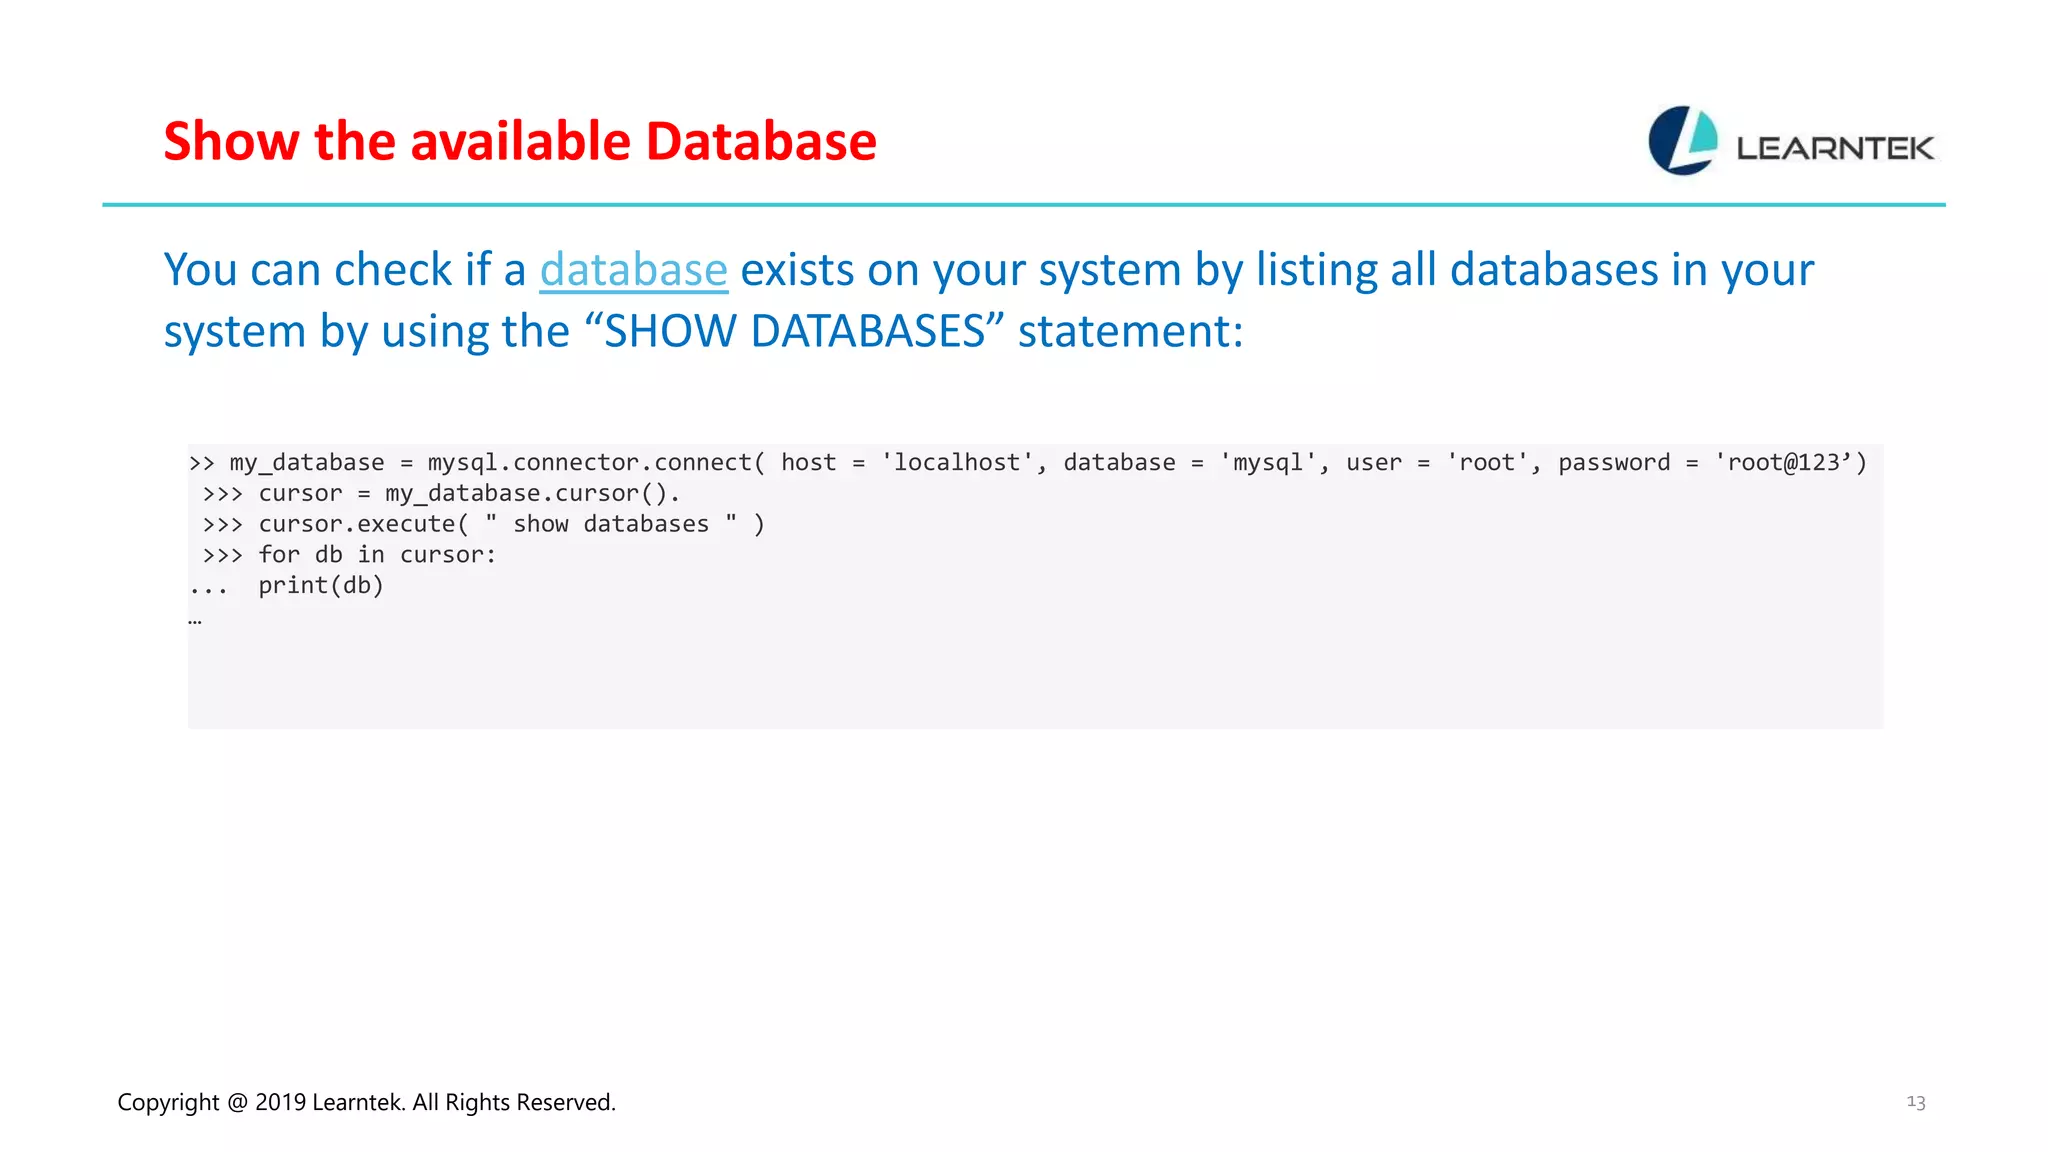Click the 'Show the available Database' title
Screen dimensions: 2048x1152
coord(520,141)
